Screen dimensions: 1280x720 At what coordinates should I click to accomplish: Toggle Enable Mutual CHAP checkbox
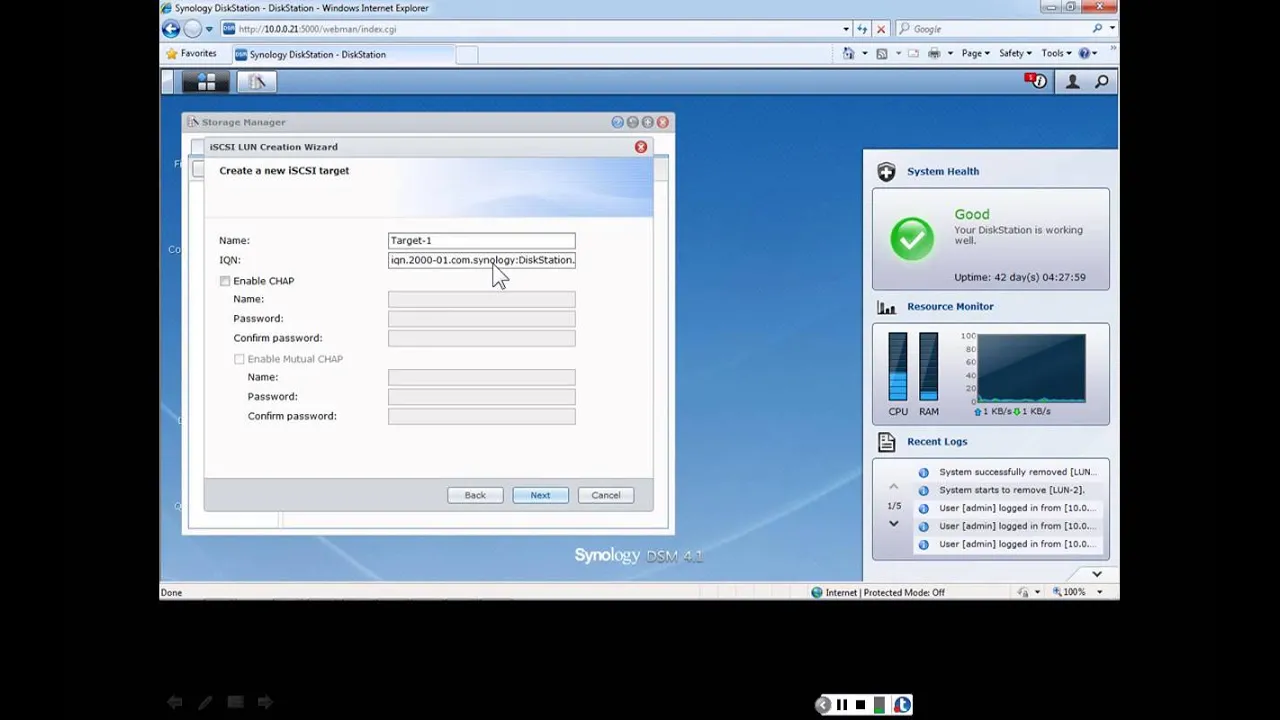[x=239, y=359]
